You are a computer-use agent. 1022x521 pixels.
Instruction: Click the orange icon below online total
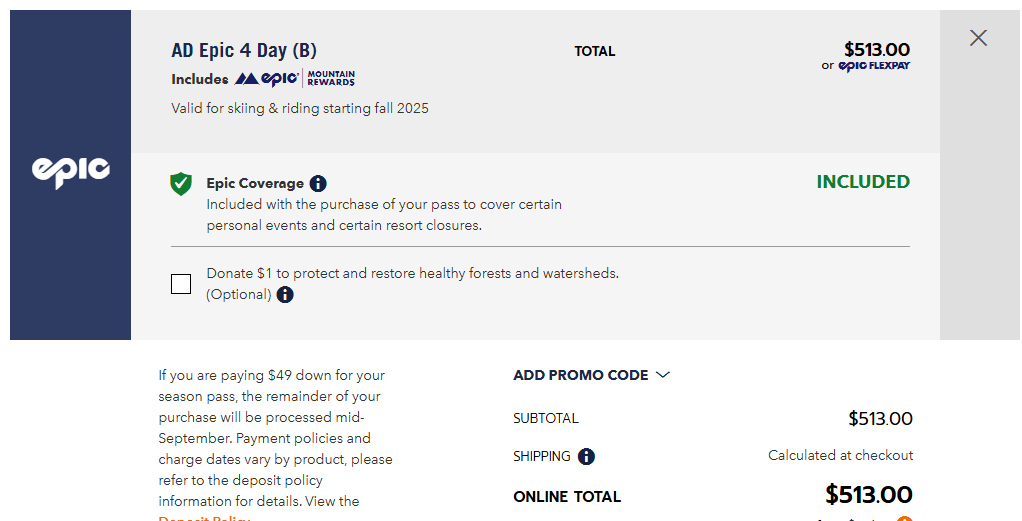(x=904, y=518)
